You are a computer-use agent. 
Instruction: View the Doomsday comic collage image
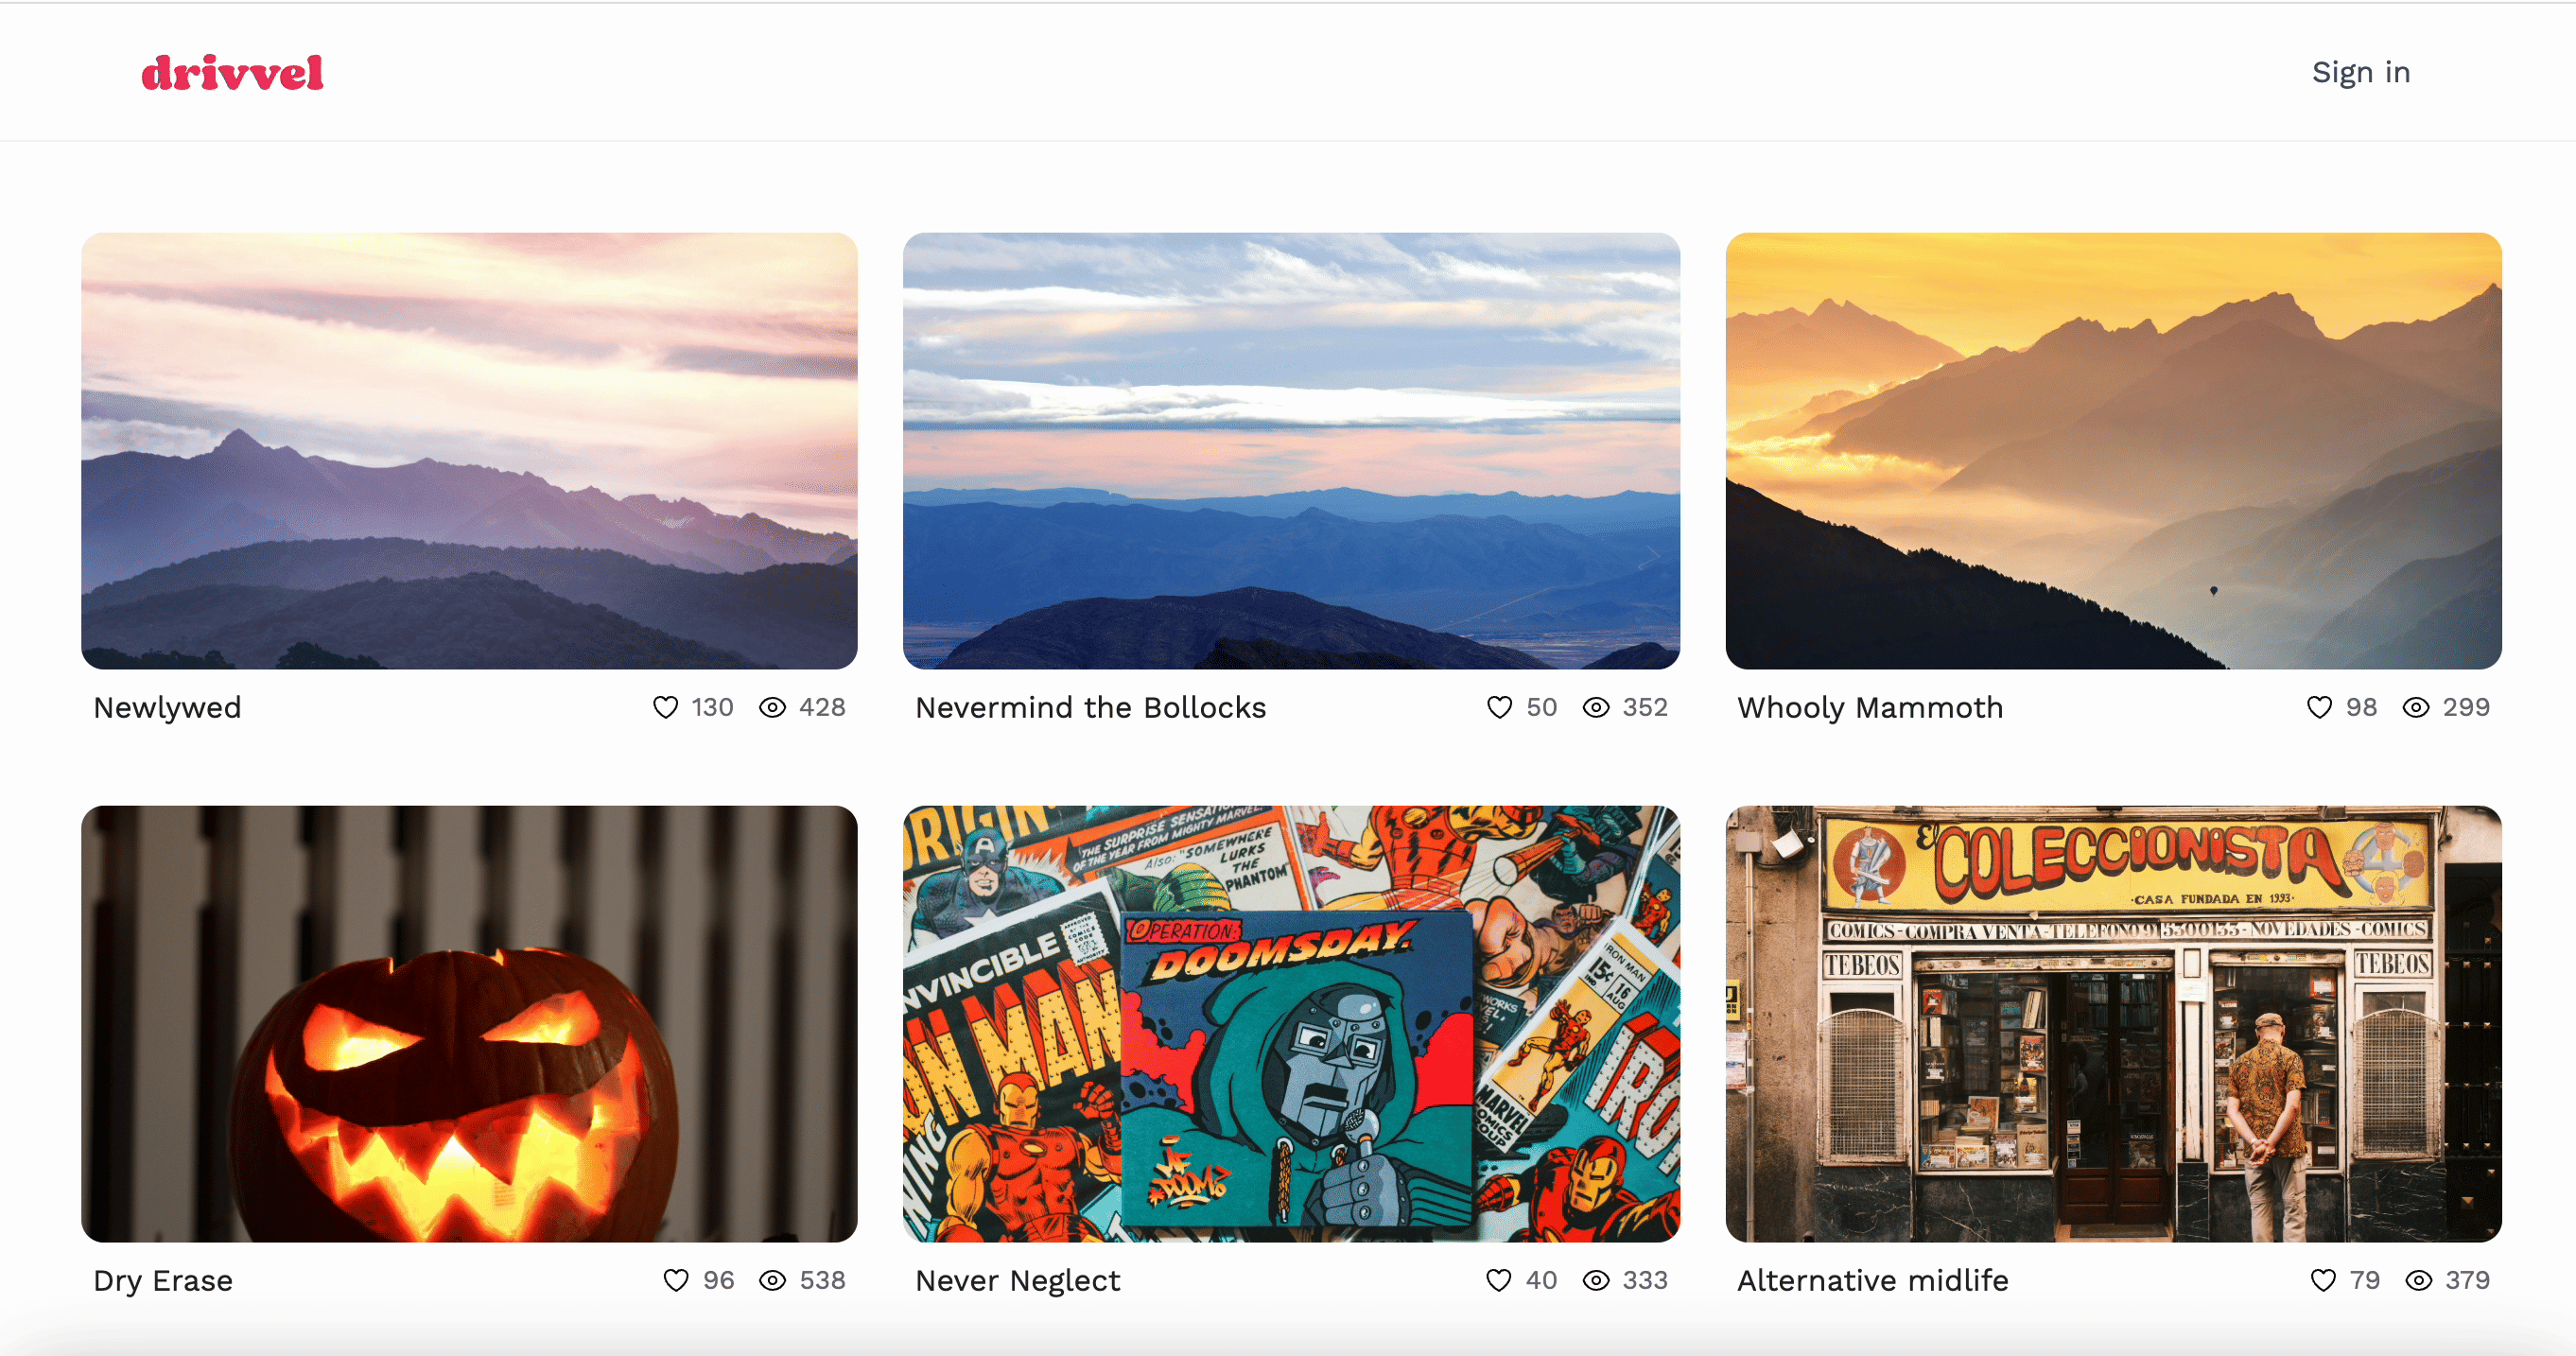pyautogui.click(x=1291, y=1024)
